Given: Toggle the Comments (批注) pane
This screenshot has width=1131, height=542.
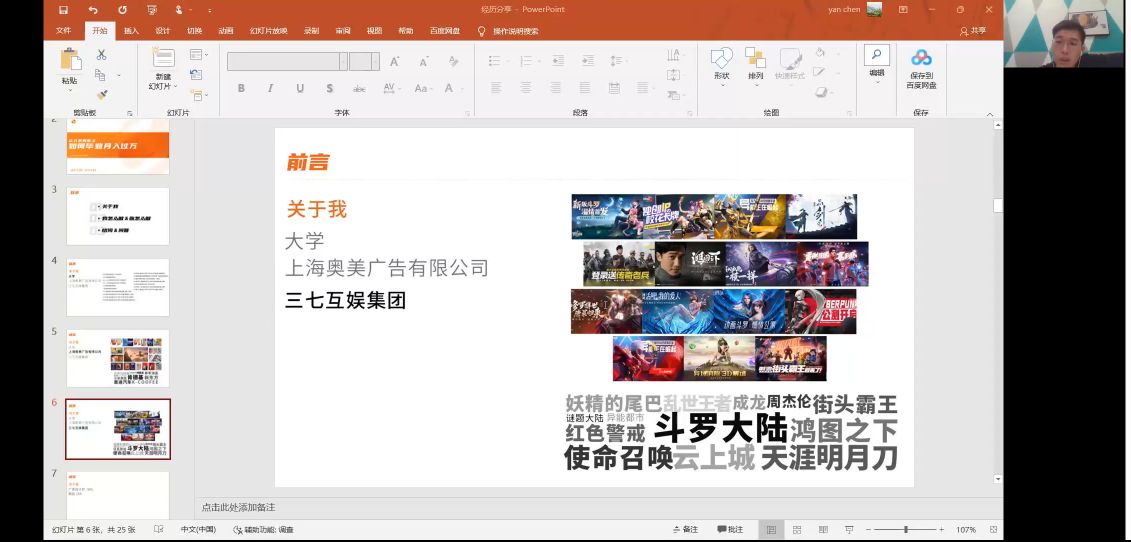Looking at the screenshot, I should tap(730, 530).
